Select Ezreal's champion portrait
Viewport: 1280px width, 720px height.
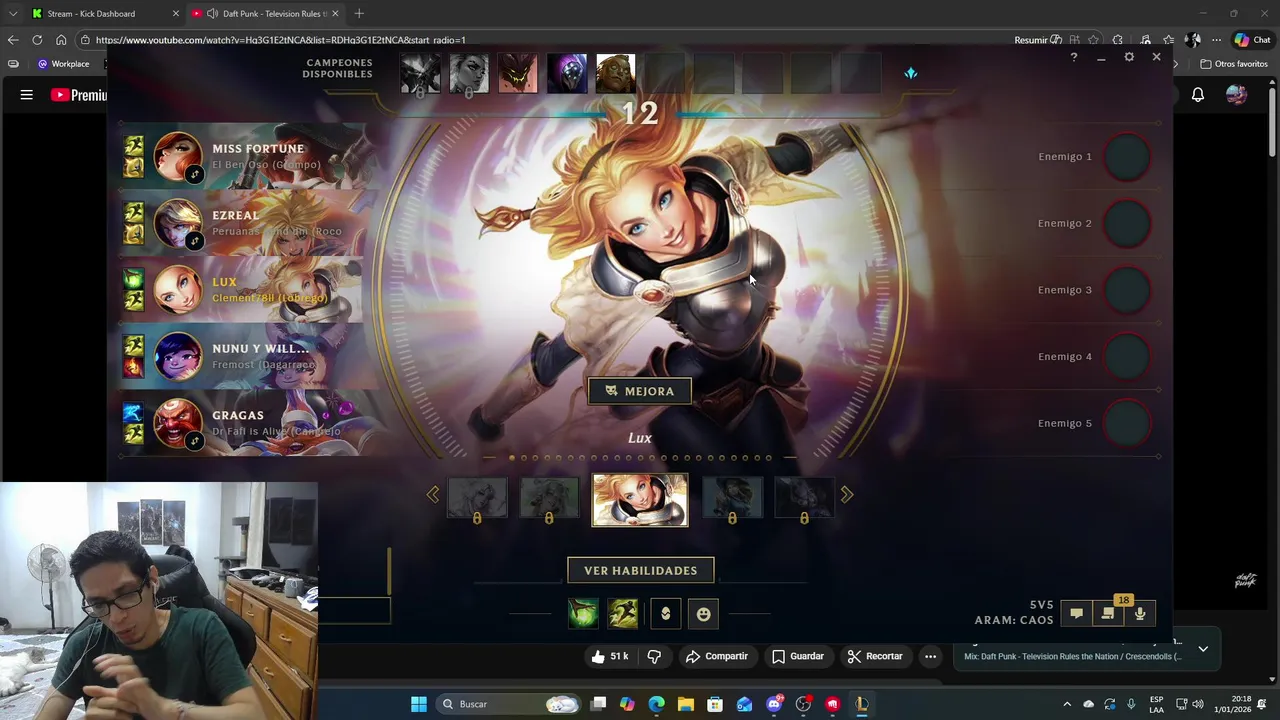(x=178, y=224)
